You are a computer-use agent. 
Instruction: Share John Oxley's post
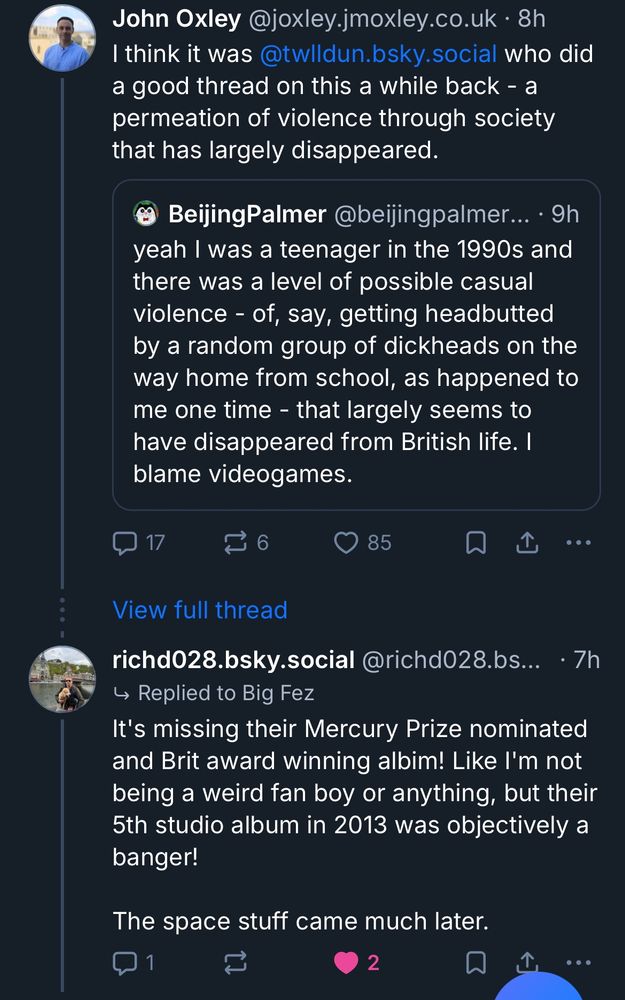tap(527, 543)
